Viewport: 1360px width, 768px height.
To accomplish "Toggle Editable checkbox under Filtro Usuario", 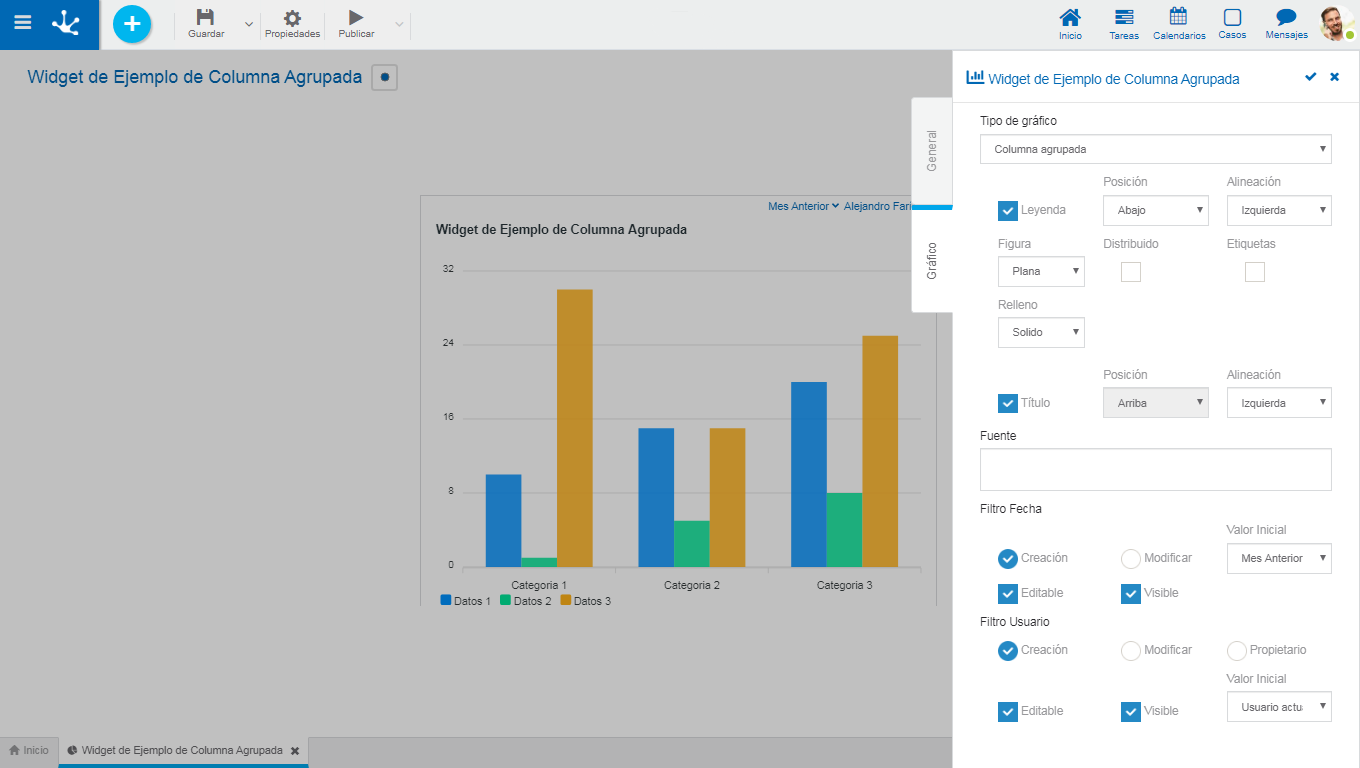I will [x=1008, y=712].
